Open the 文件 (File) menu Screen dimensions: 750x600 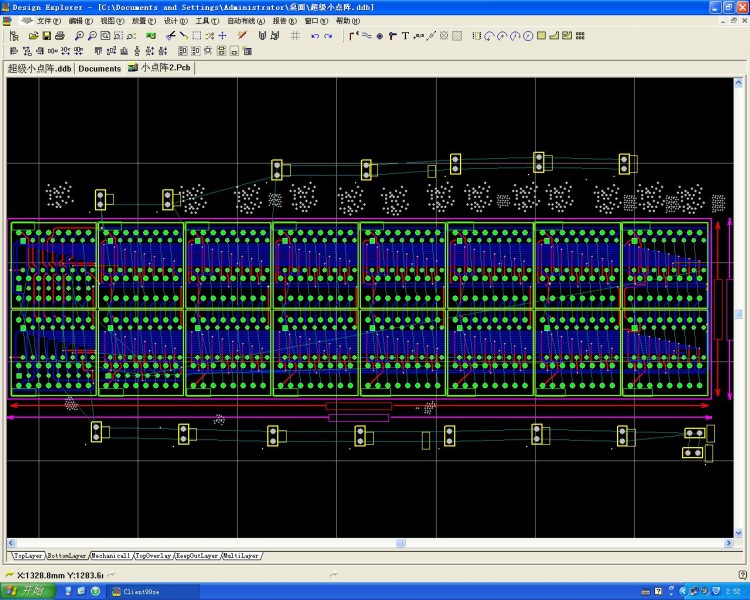(x=46, y=20)
